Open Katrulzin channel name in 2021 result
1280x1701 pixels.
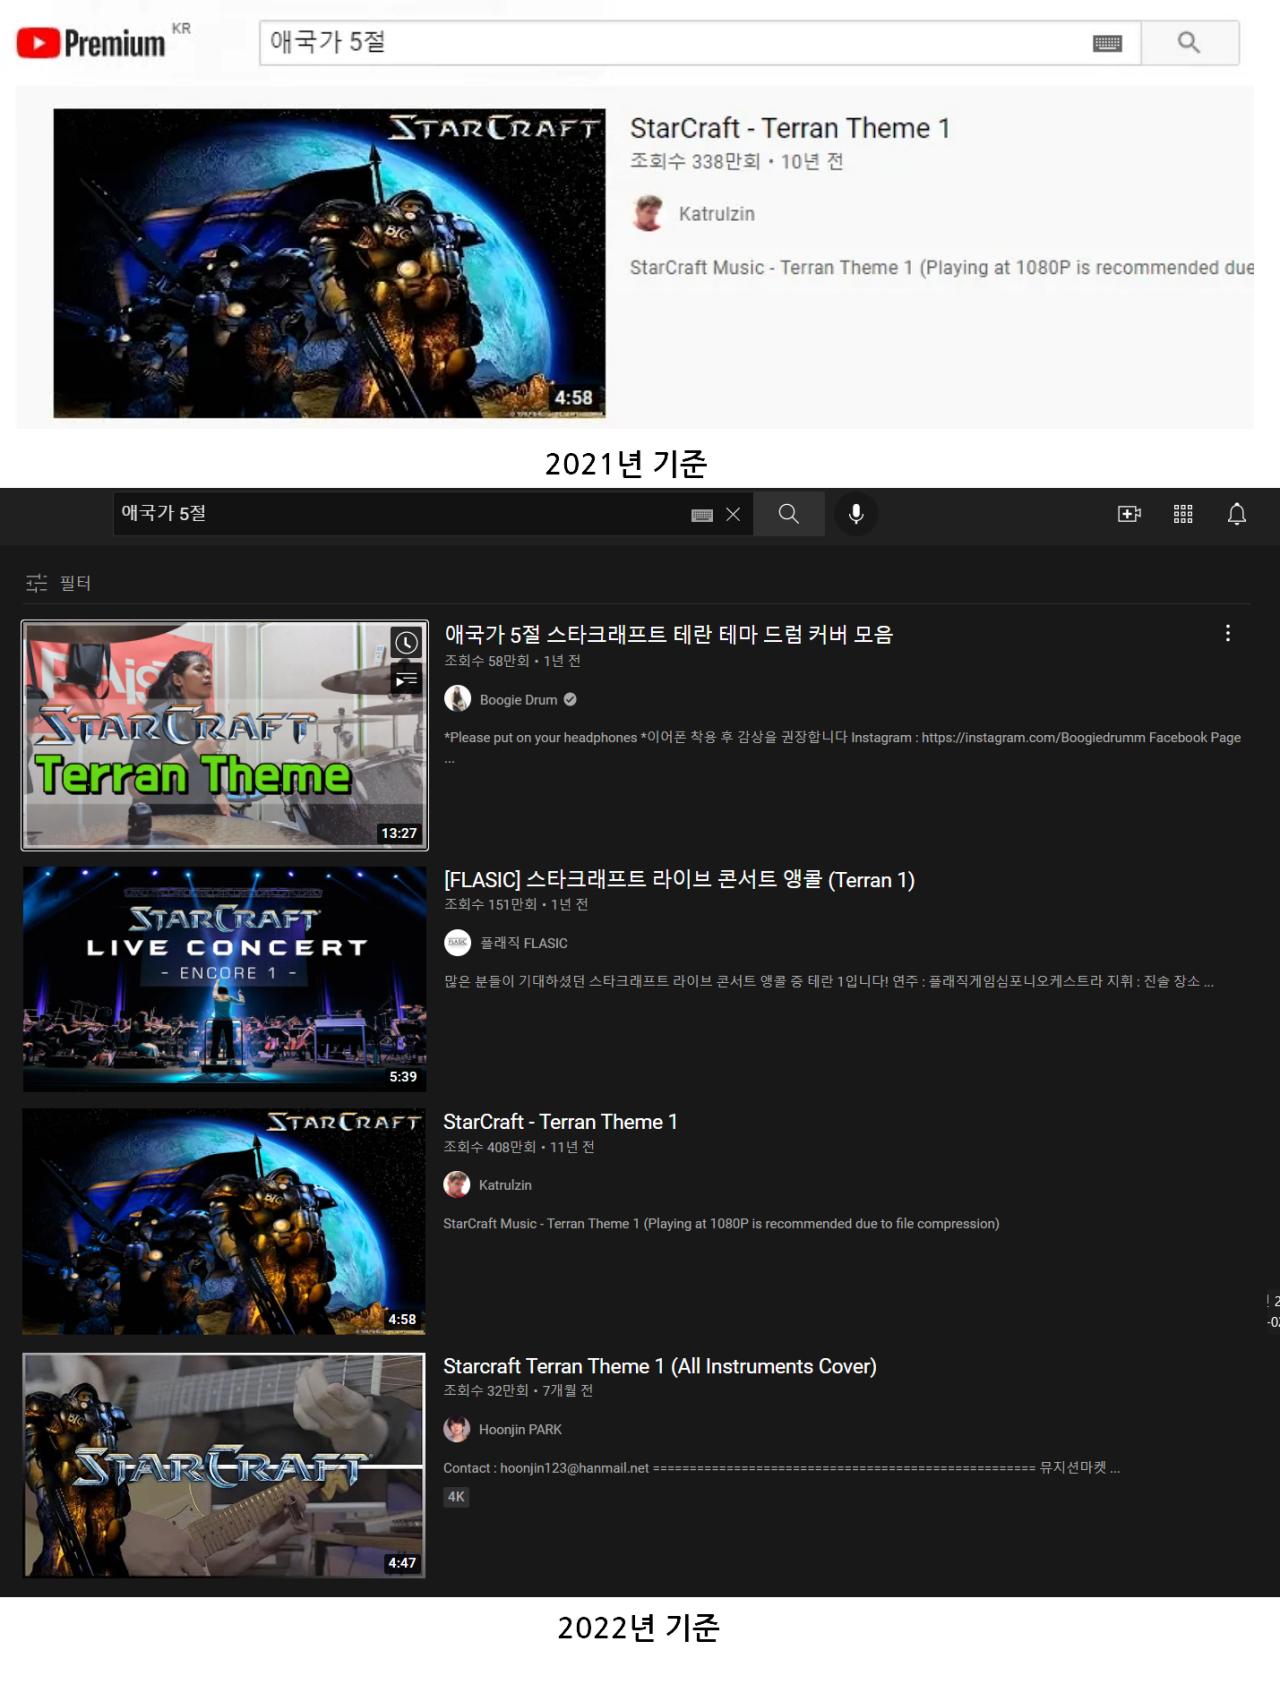[x=716, y=214]
